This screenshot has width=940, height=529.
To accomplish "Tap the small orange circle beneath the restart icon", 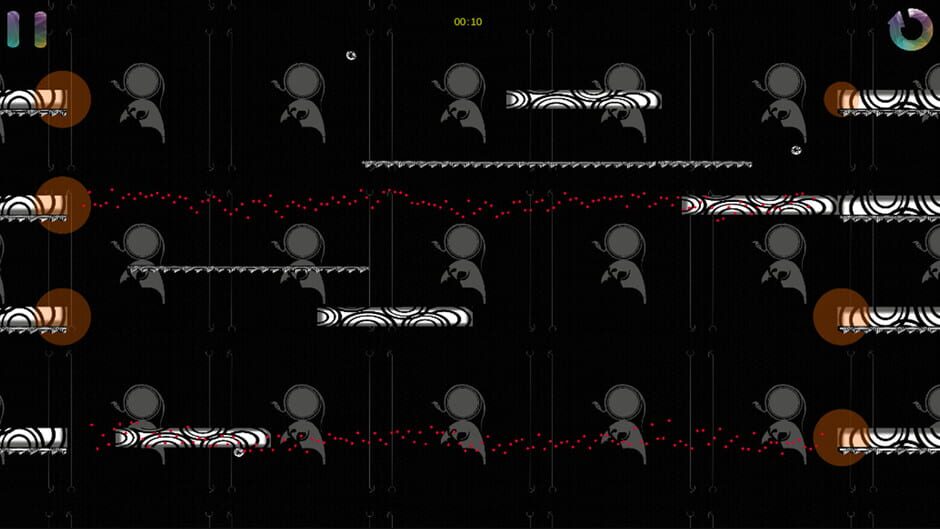I will point(841,99).
